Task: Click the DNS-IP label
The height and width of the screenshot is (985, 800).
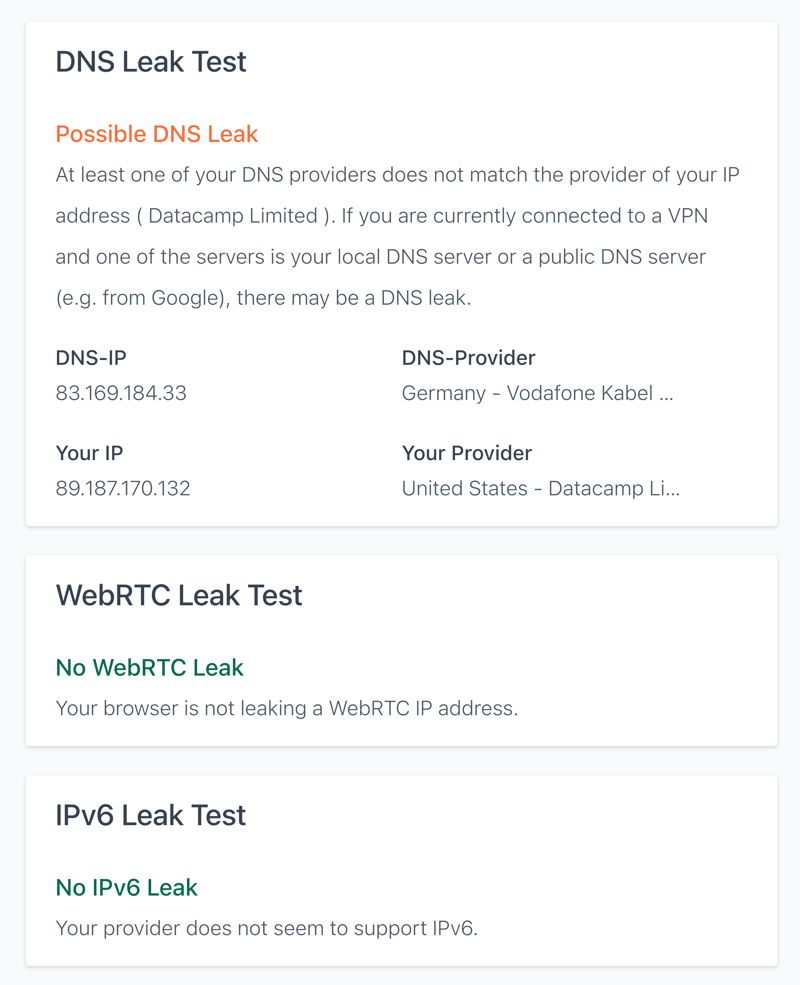Action: point(91,358)
